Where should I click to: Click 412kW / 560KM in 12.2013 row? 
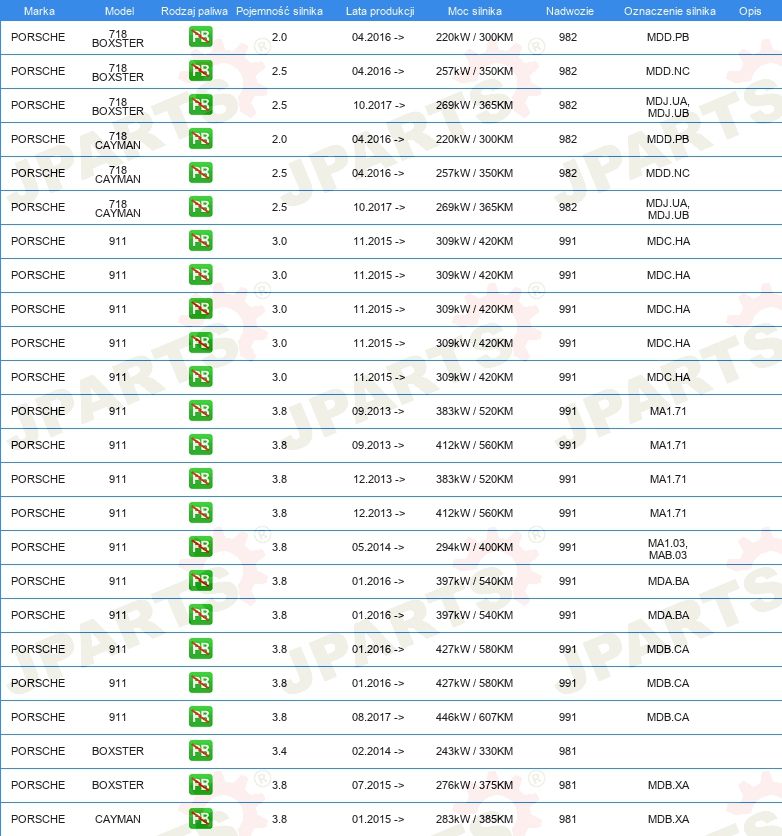coord(474,513)
